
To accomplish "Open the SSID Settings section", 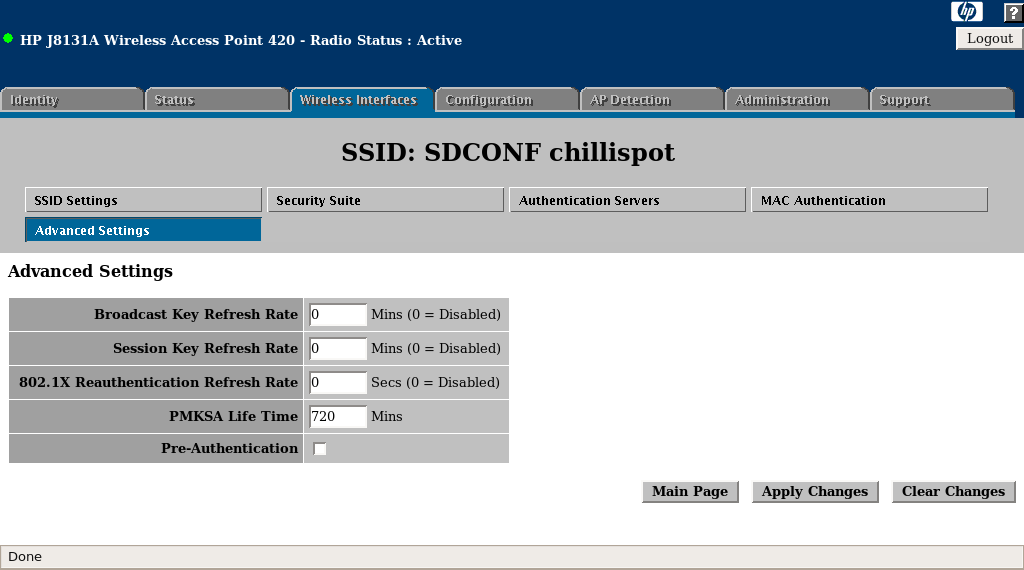I will (143, 200).
